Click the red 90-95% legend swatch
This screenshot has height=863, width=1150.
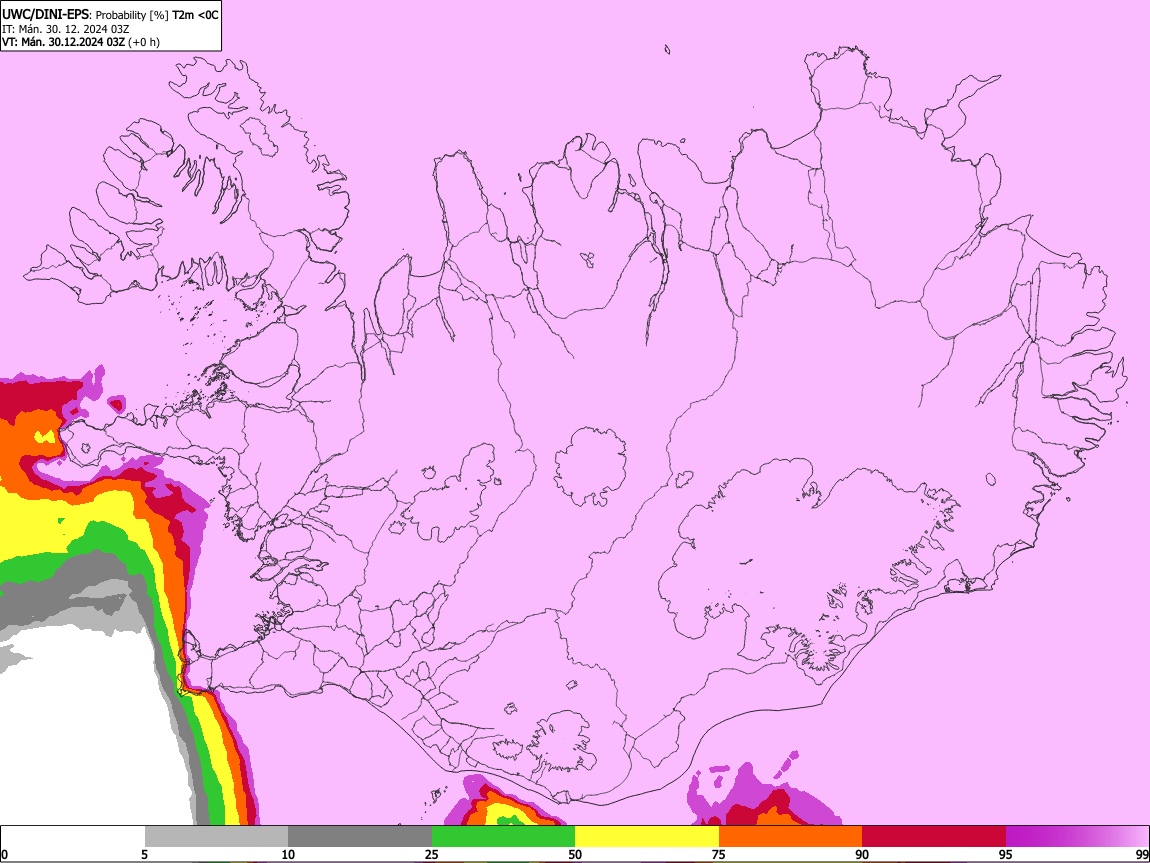pos(934,837)
